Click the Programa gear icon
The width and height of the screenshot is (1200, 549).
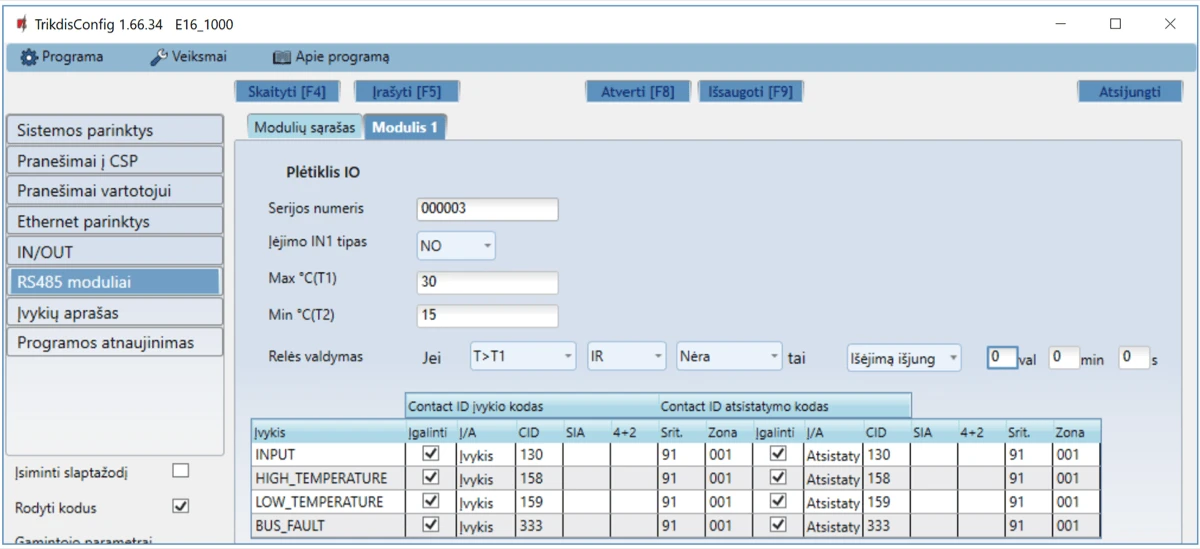click(28, 57)
